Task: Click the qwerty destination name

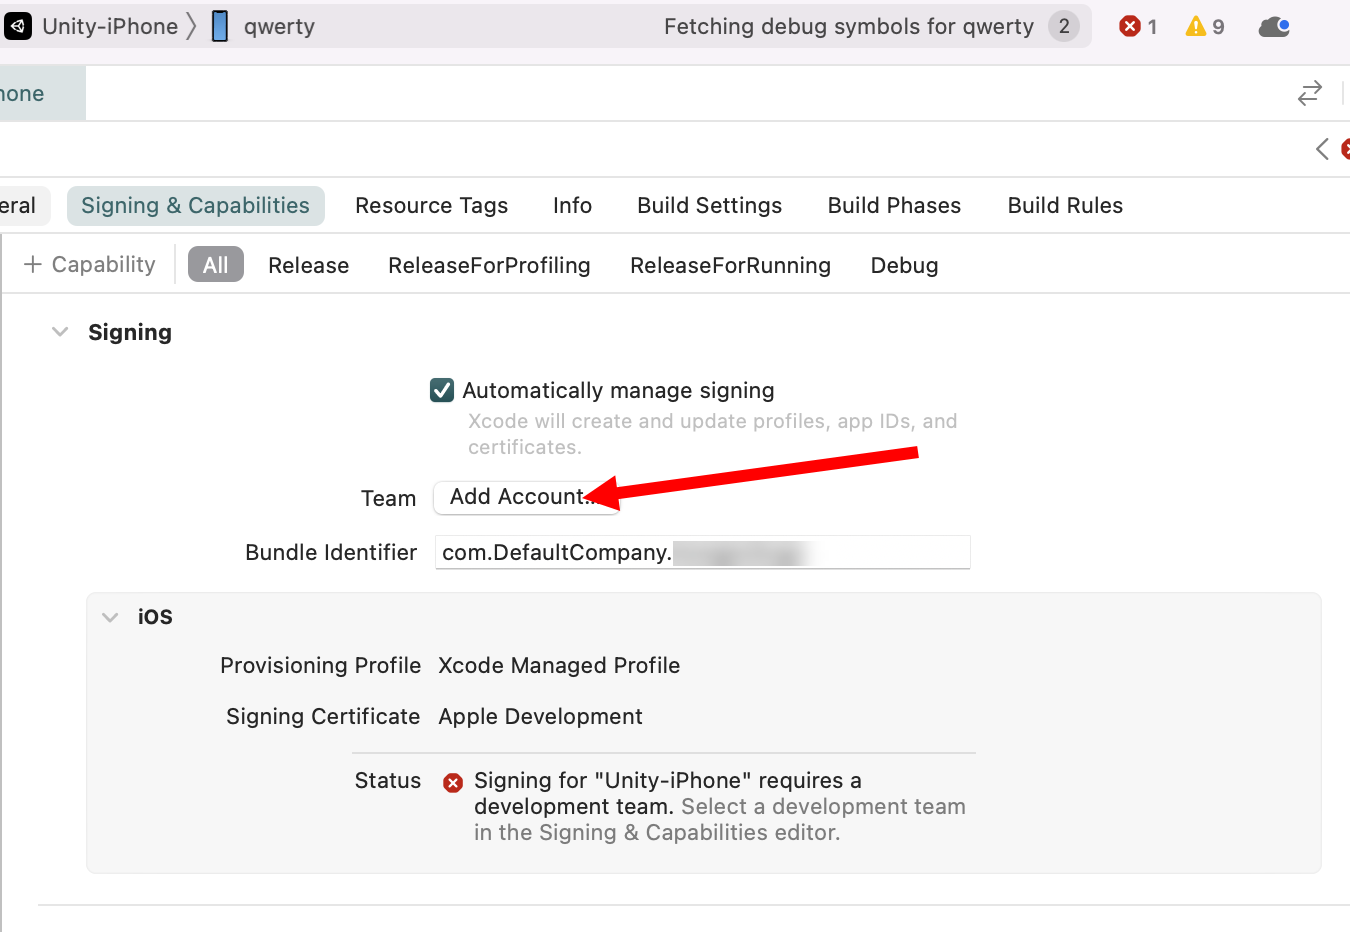Action: [279, 26]
